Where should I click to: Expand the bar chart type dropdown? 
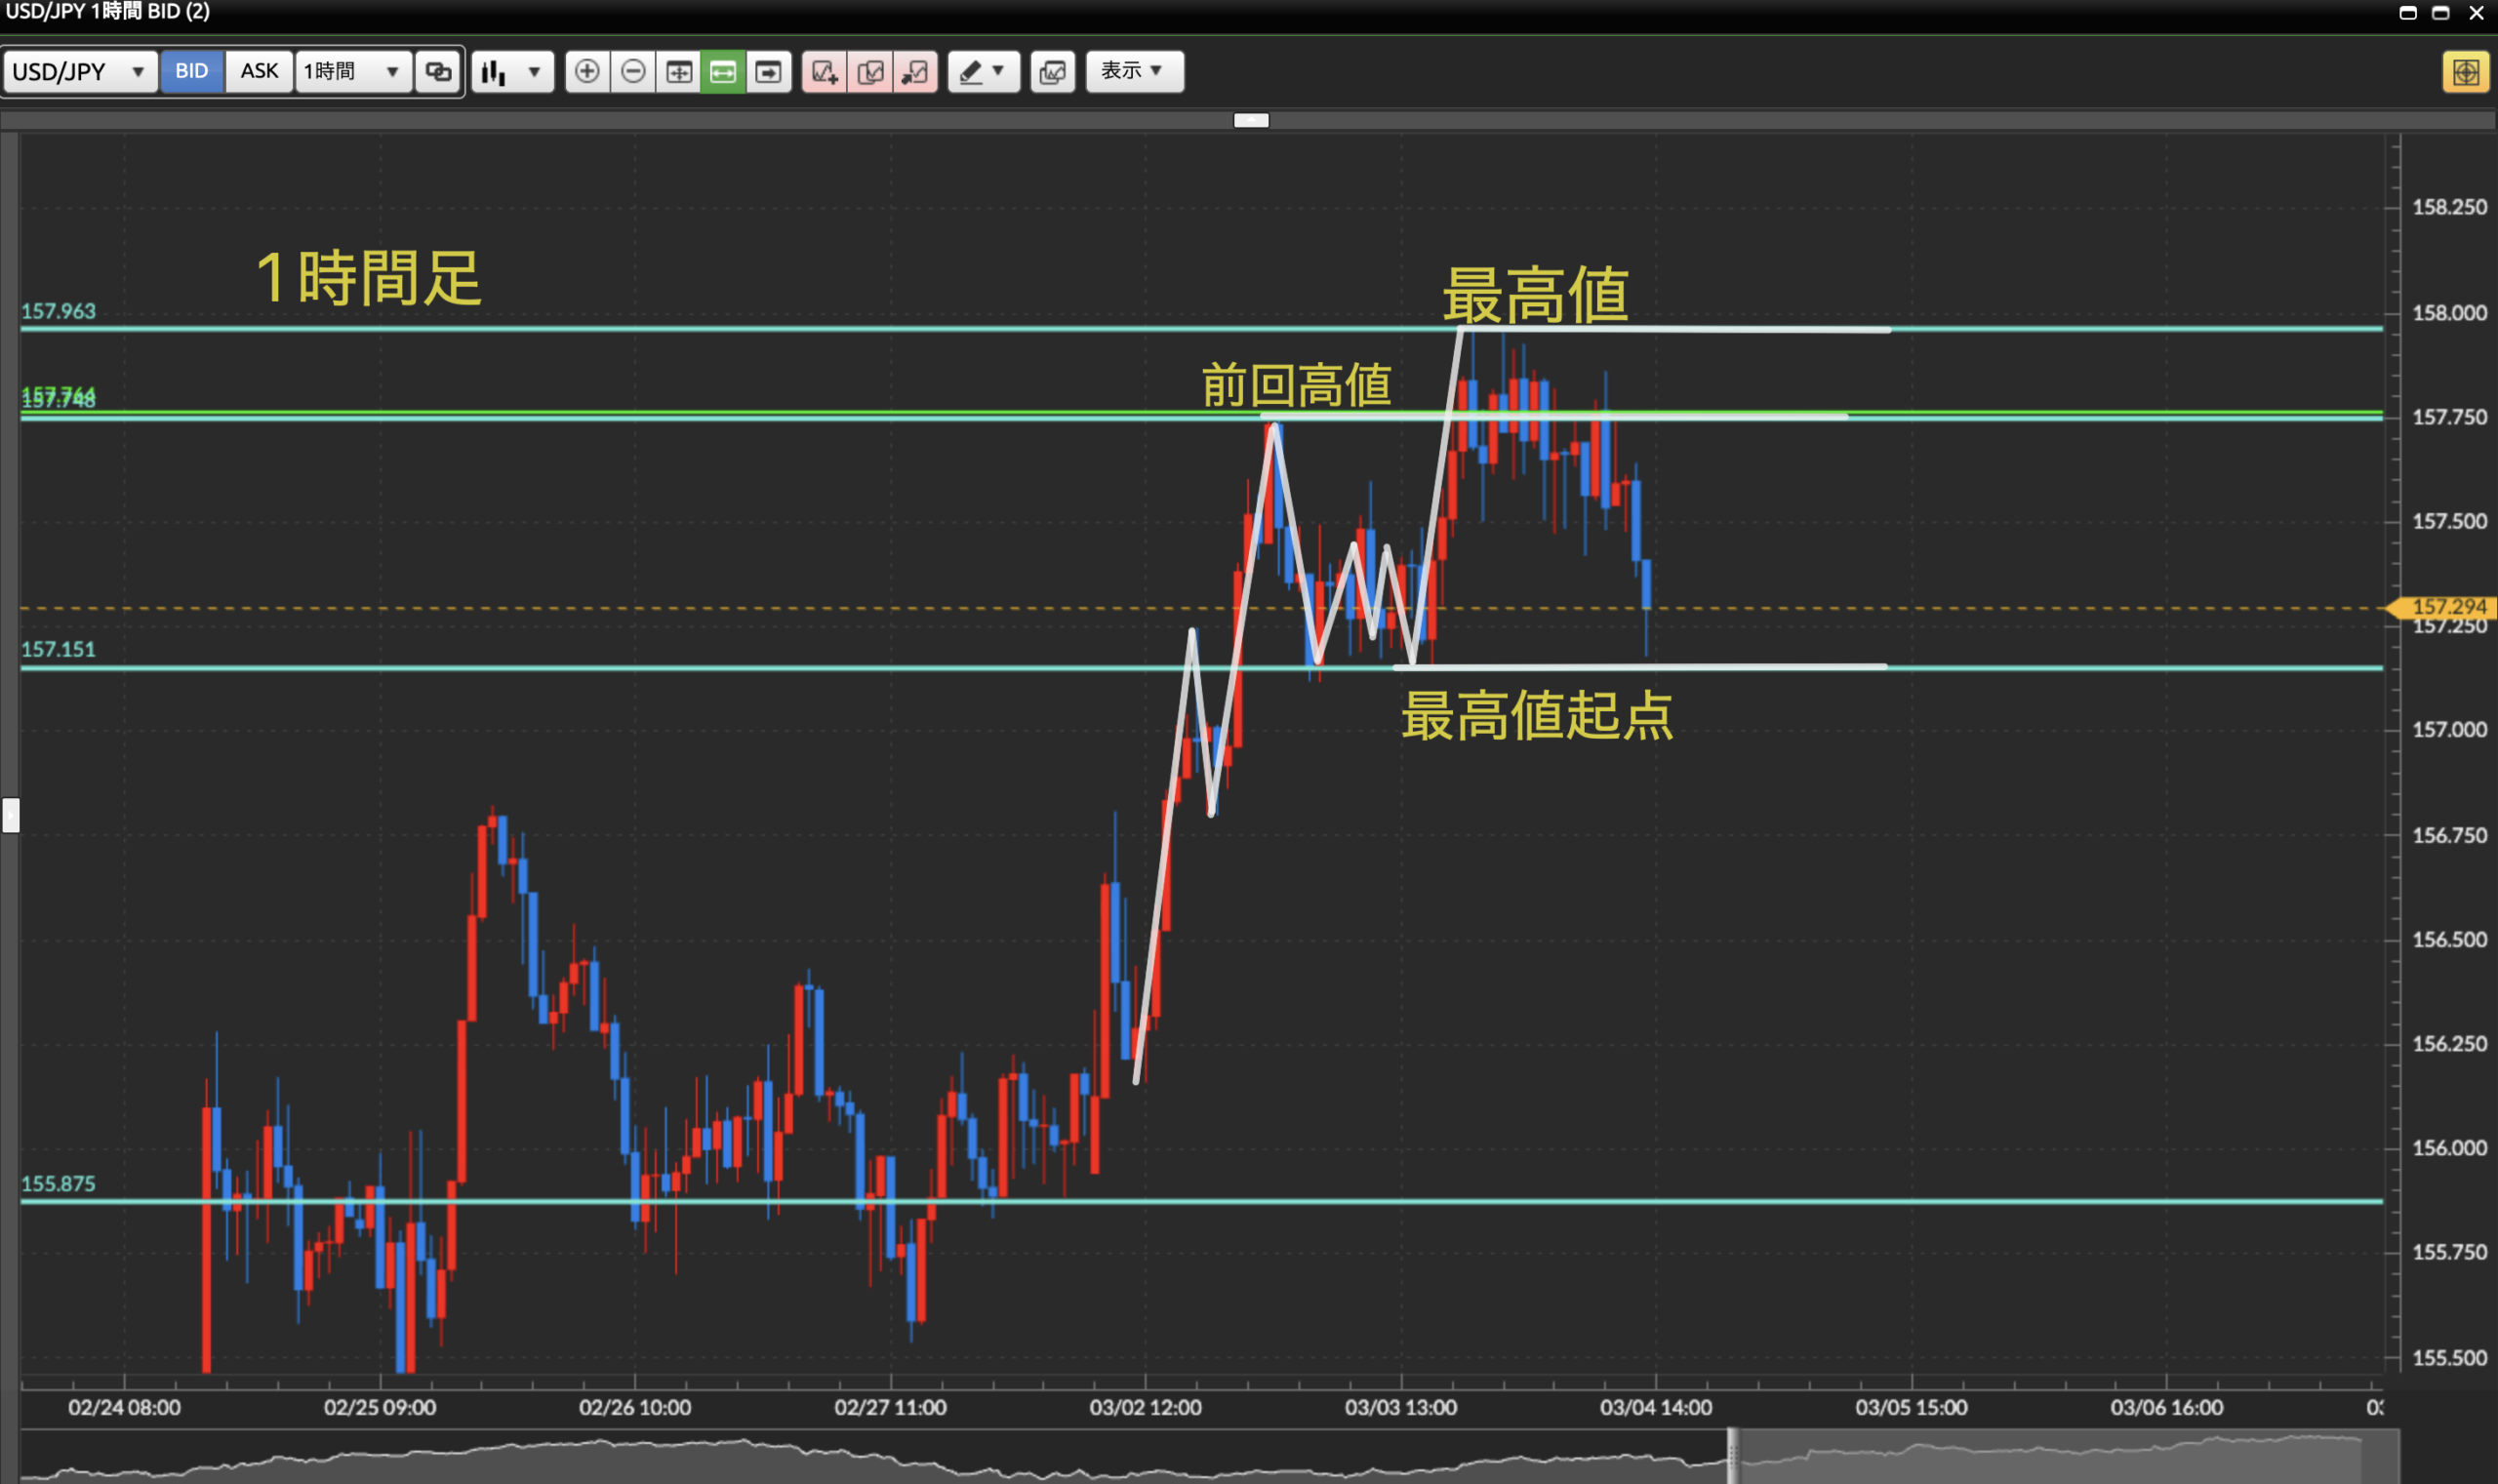click(x=512, y=71)
